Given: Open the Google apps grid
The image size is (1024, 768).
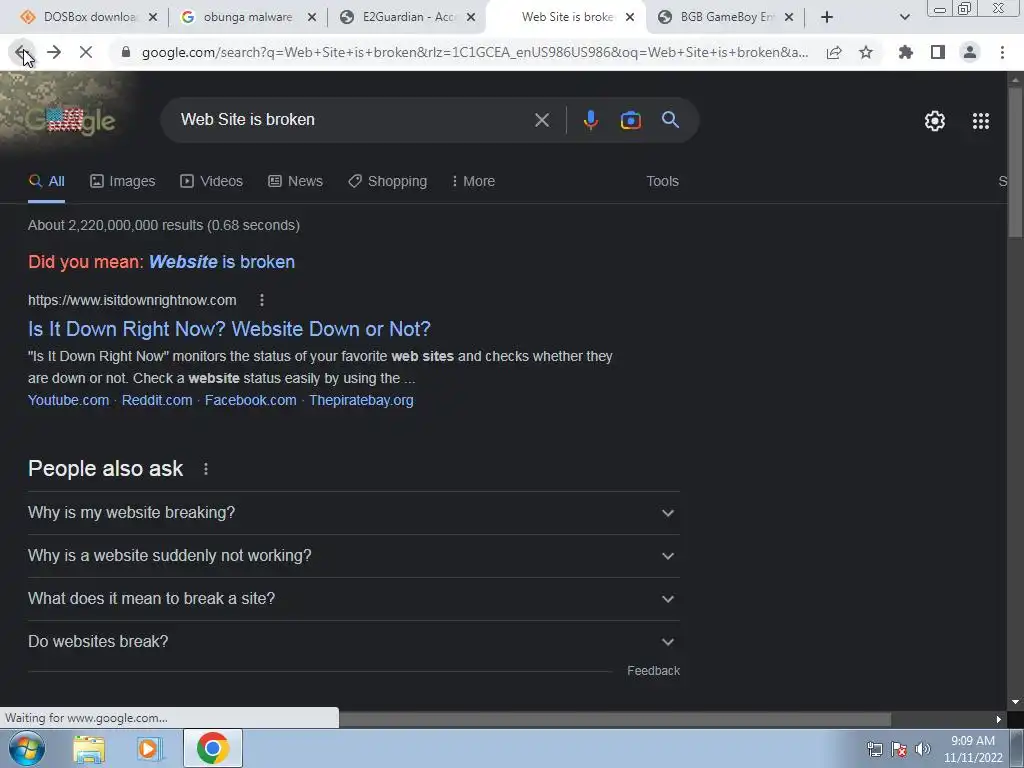Looking at the screenshot, I should tap(981, 121).
